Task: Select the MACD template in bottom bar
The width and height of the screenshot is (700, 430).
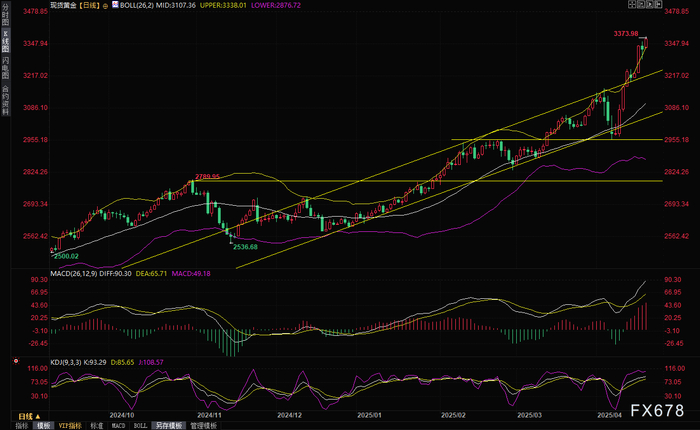Action: (x=118, y=426)
